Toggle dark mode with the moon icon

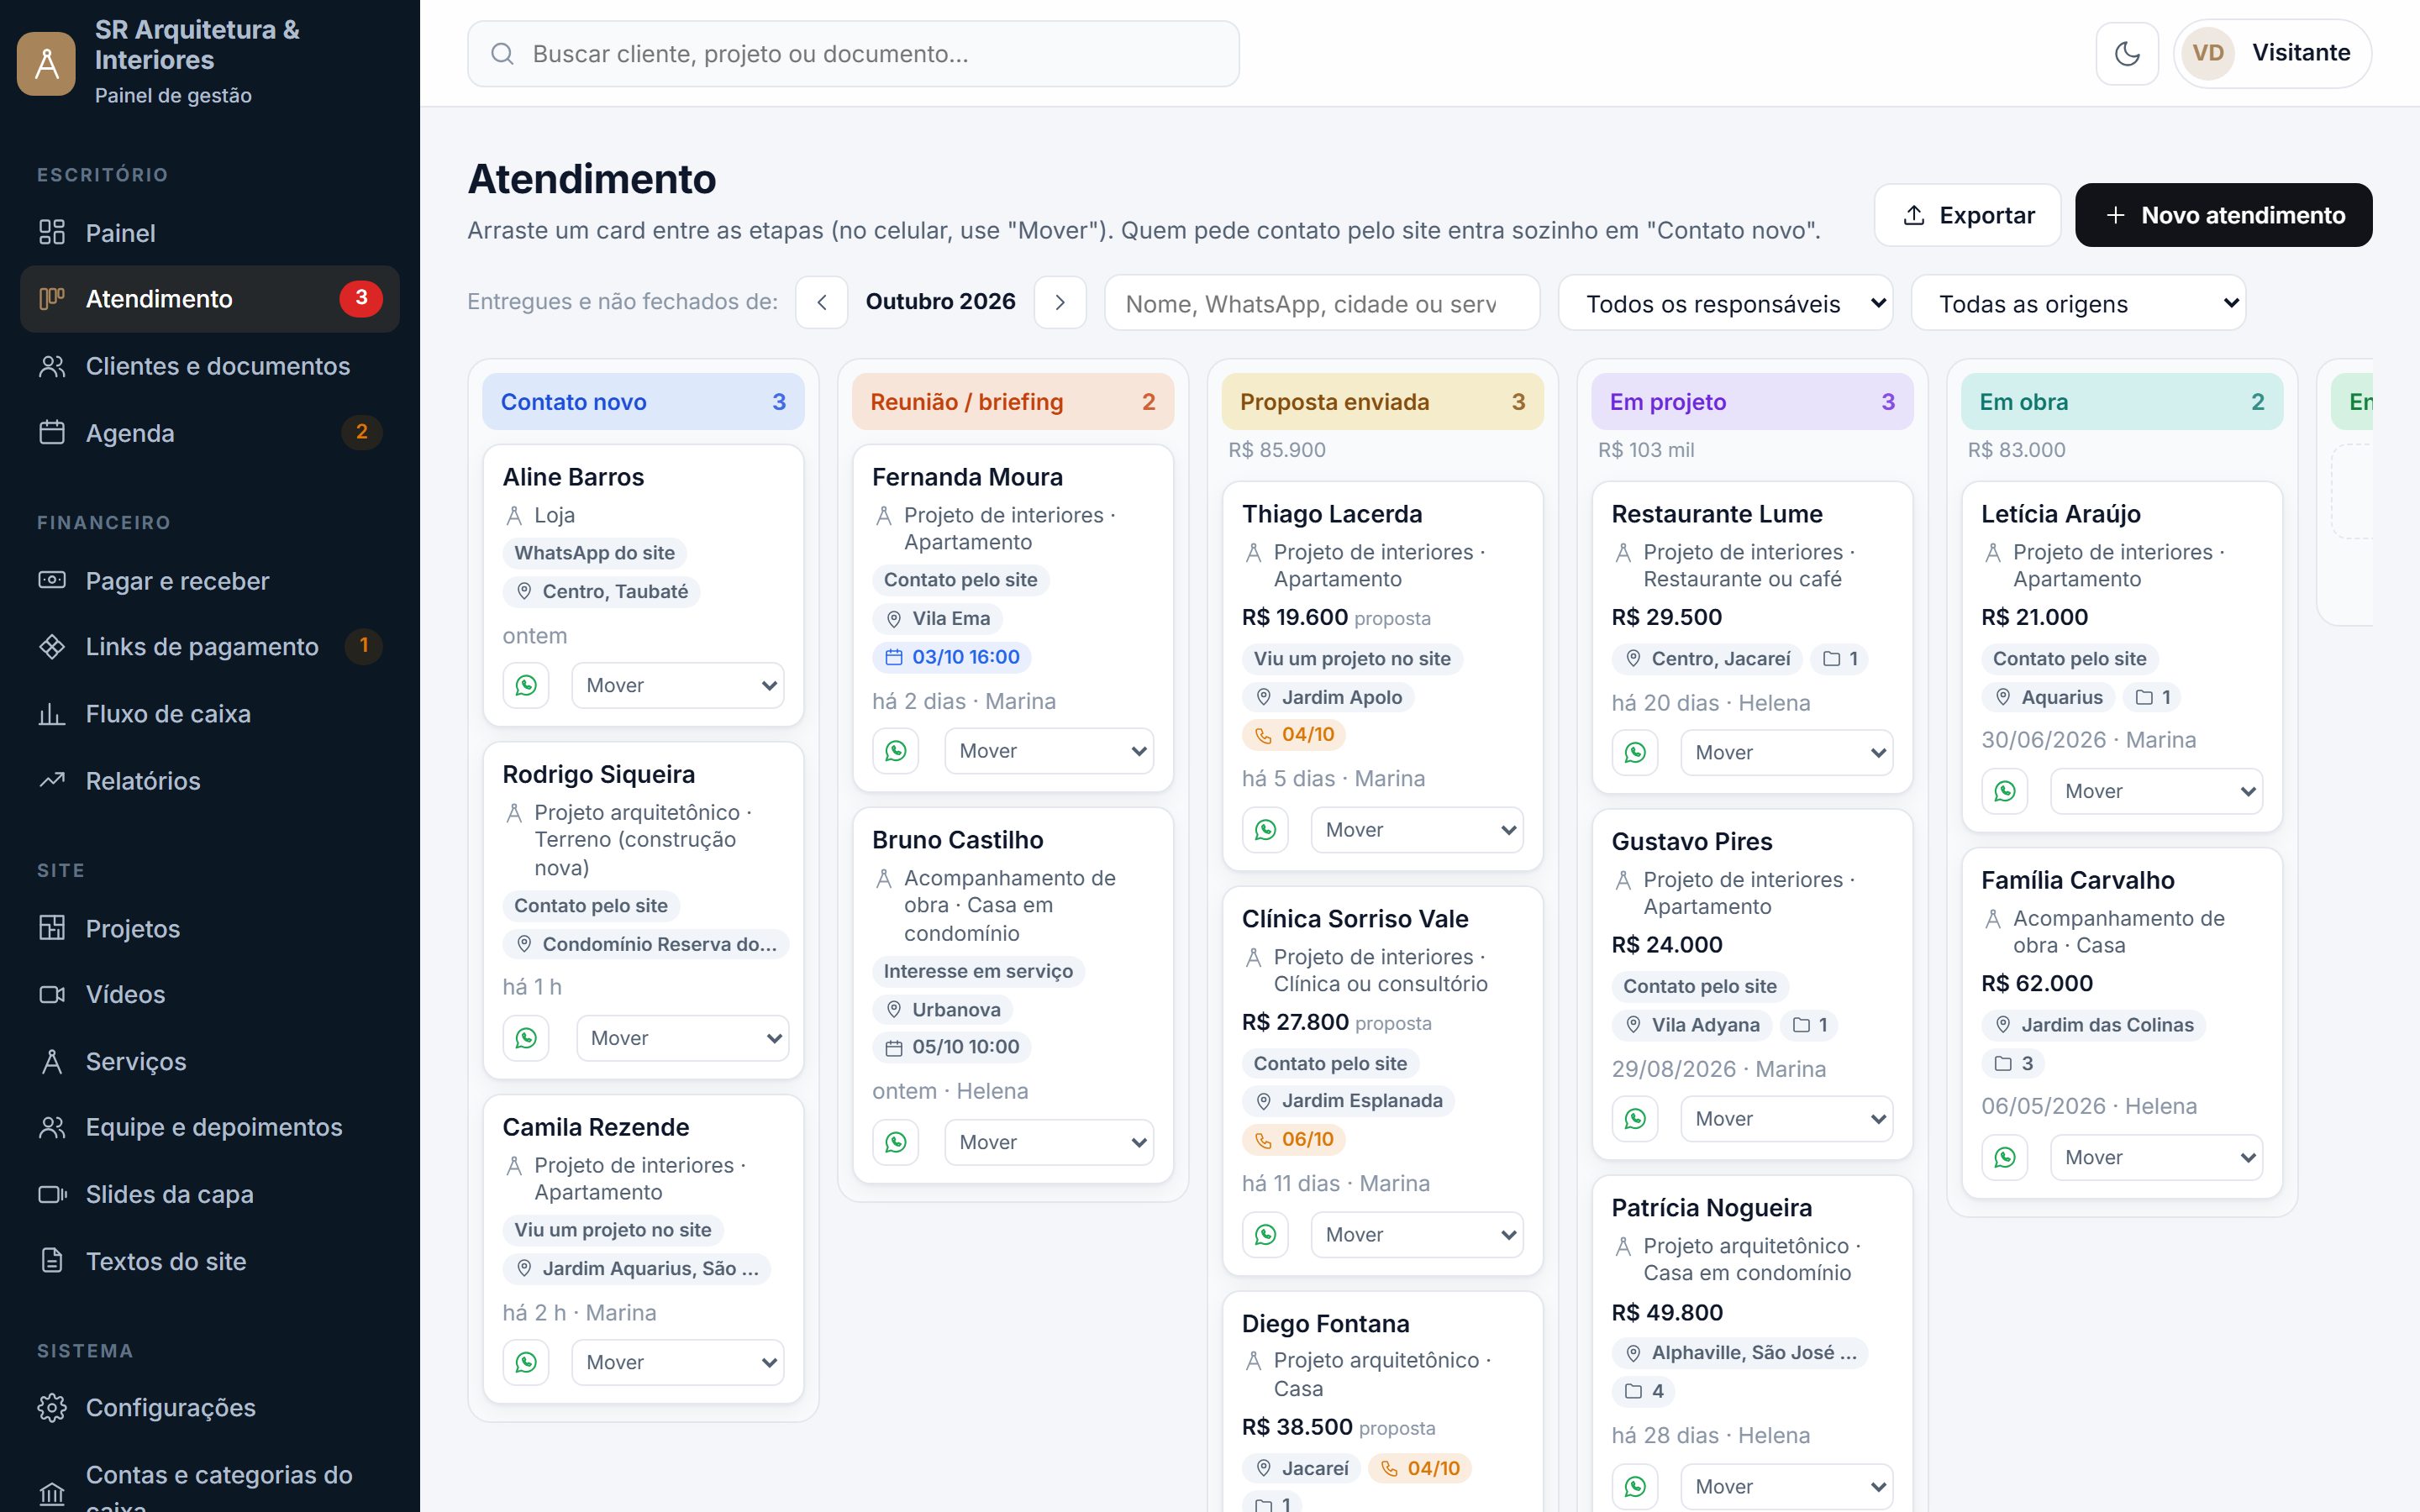click(x=2126, y=53)
